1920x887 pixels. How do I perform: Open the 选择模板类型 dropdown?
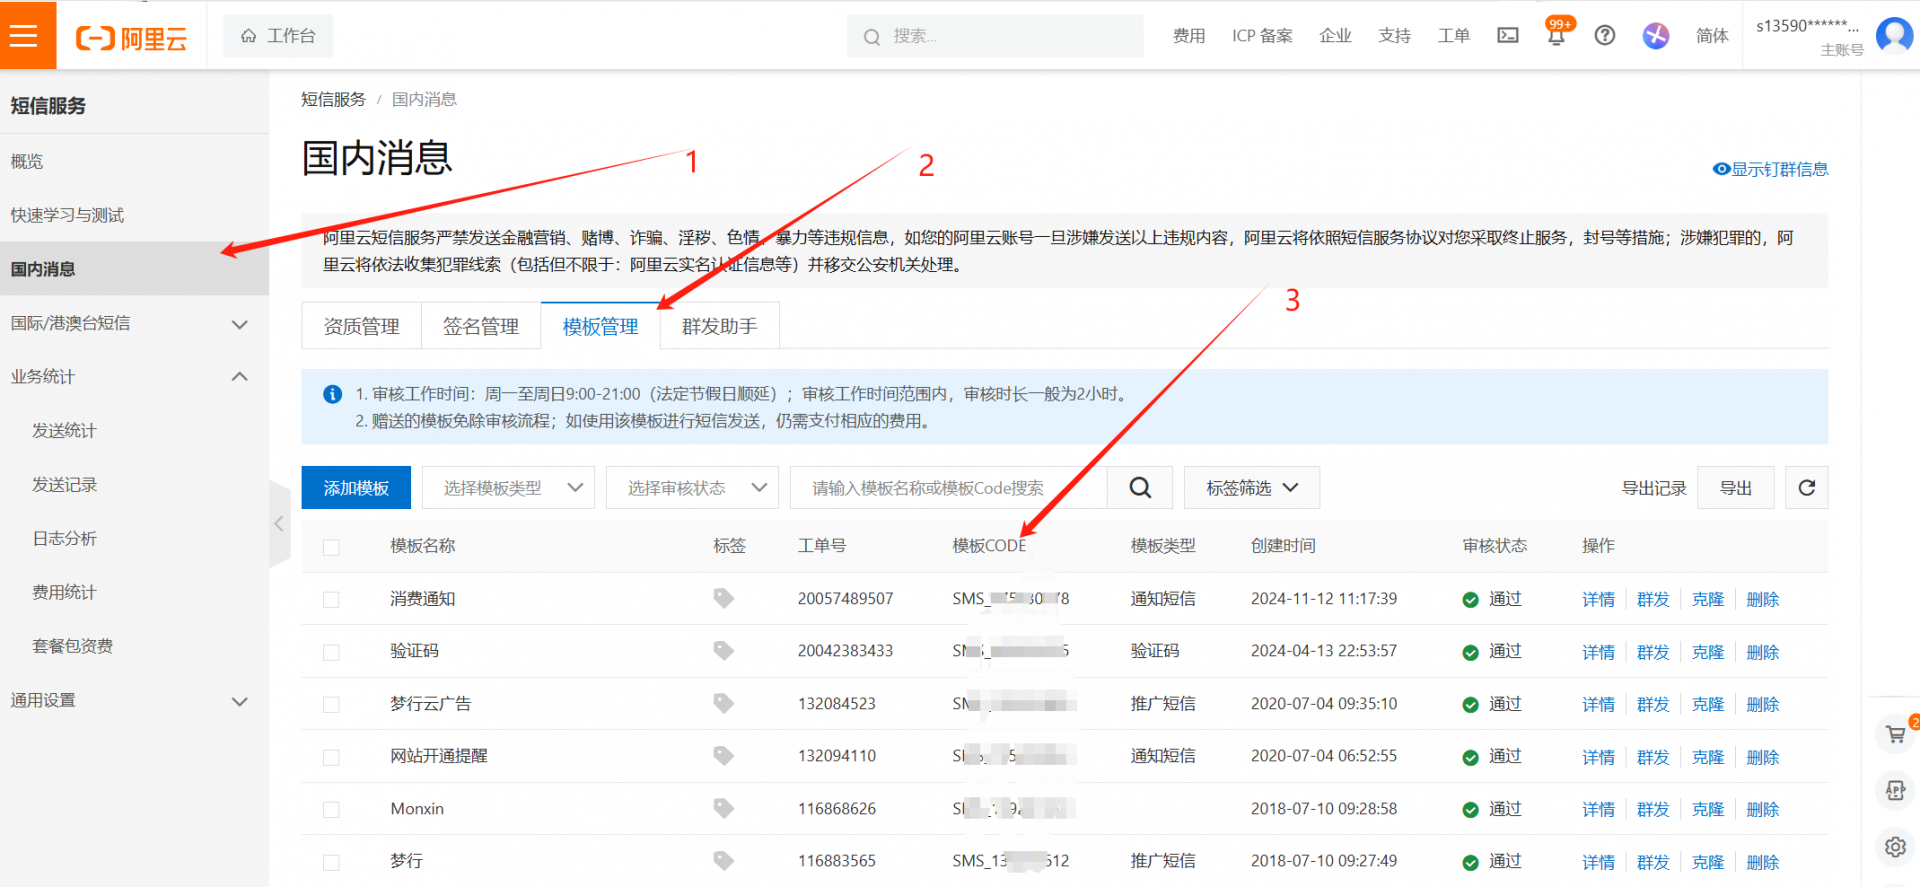coord(508,488)
